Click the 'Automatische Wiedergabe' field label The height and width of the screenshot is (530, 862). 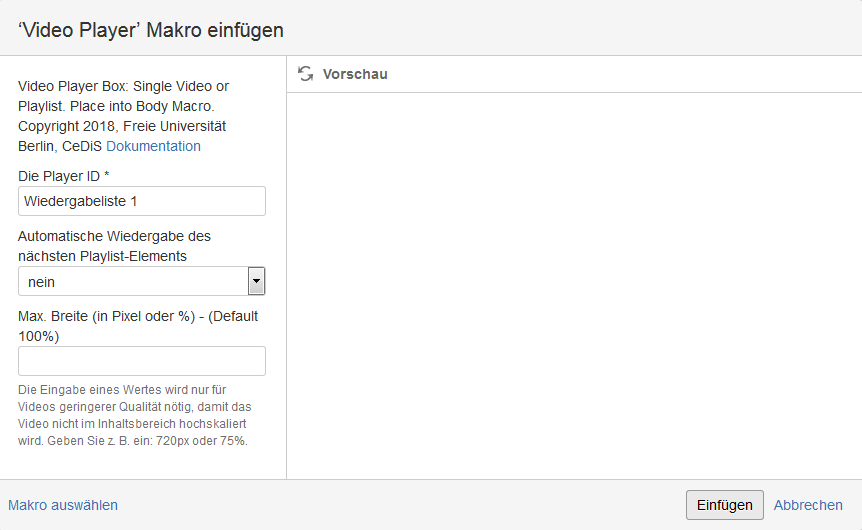click(114, 246)
